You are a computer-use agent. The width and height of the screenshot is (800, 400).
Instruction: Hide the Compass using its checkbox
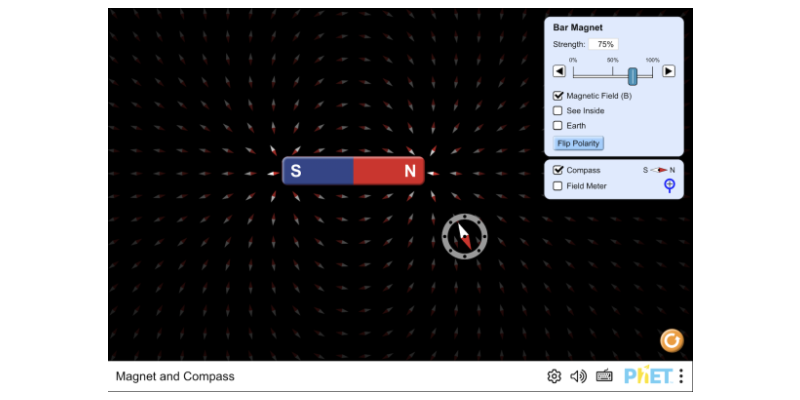coord(559,170)
